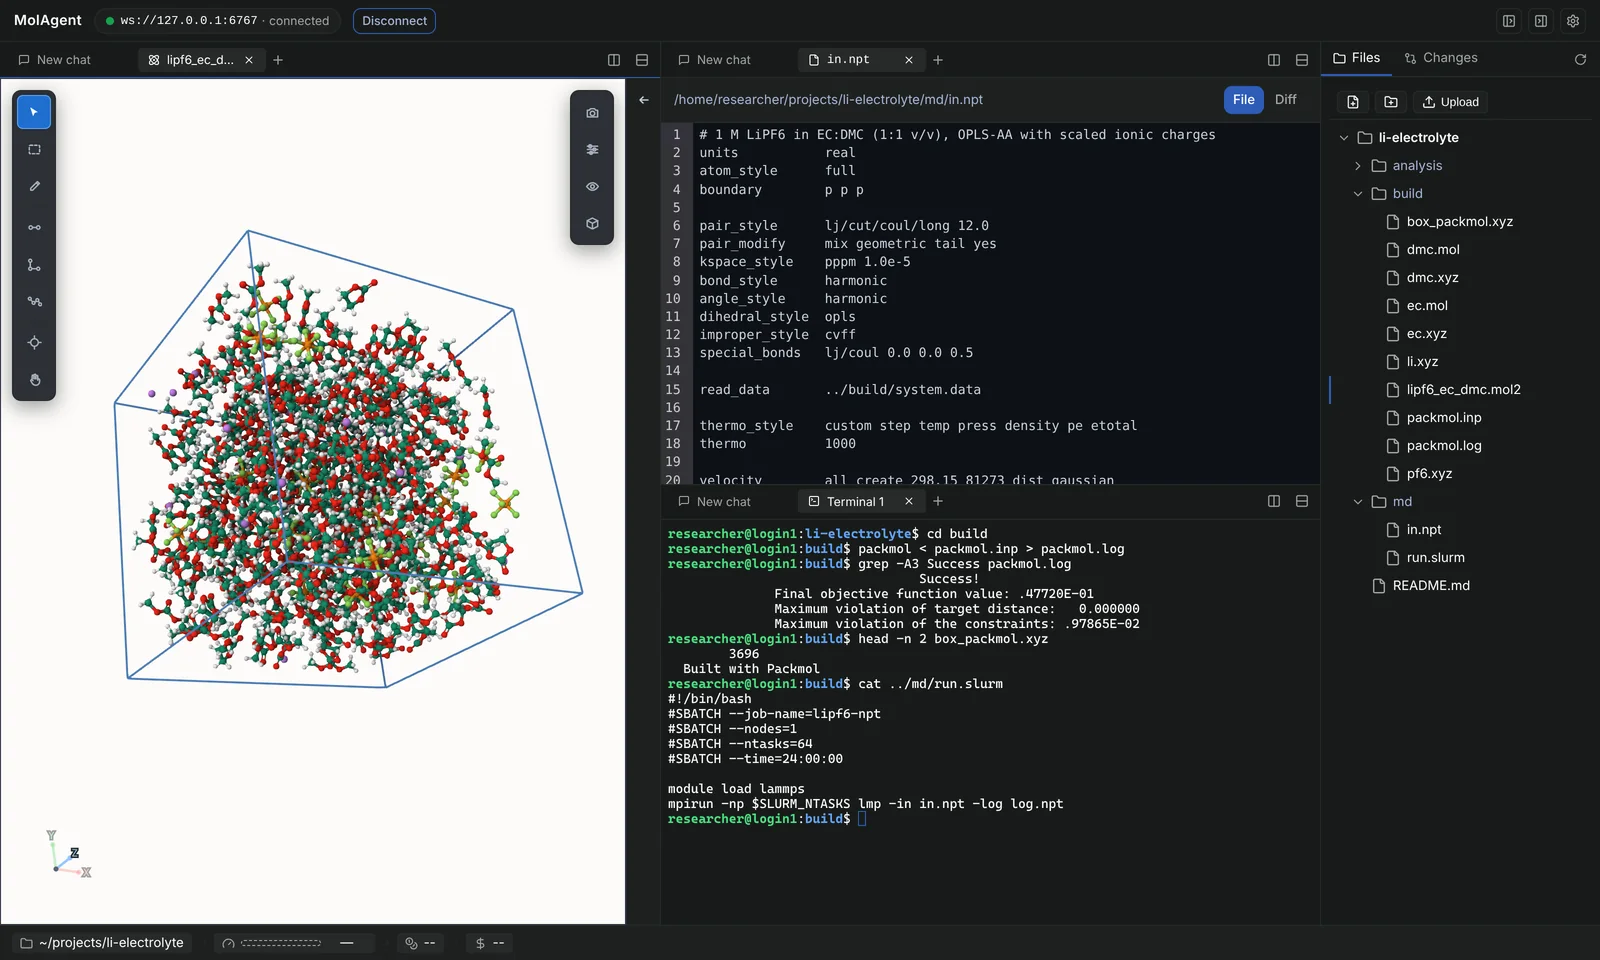Pick the three-atom angle measurement tool
The width and height of the screenshot is (1600, 960).
click(x=34, y=265)
